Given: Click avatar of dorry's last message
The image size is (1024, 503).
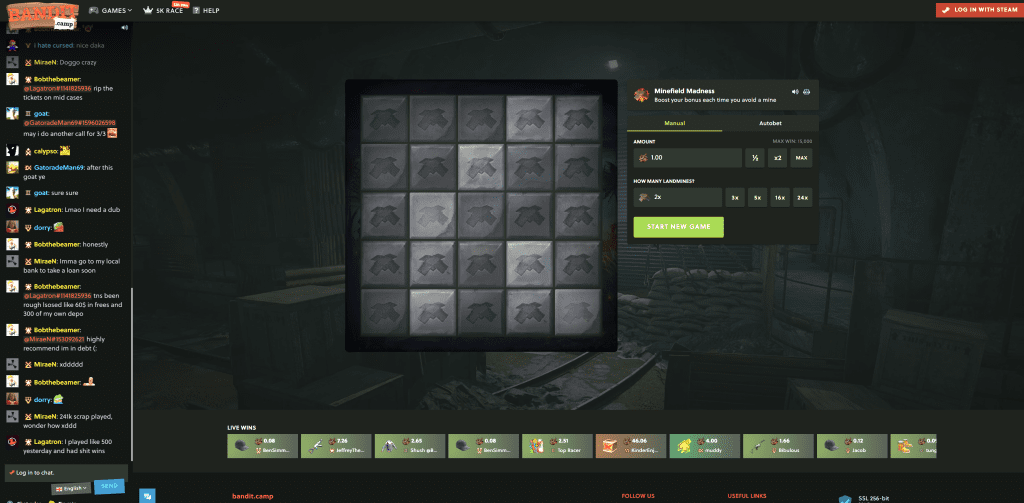Looking at the screenshot, I should (12, 398).
